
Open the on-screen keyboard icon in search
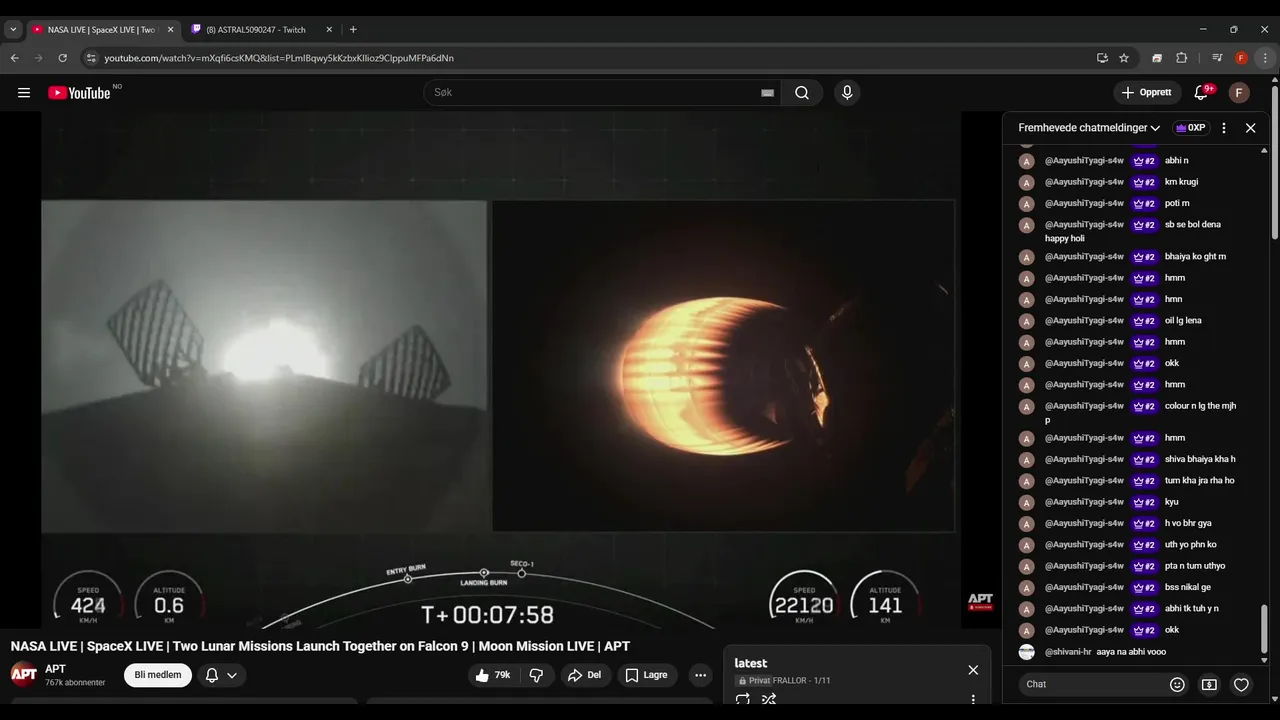(x=767, y=93)
